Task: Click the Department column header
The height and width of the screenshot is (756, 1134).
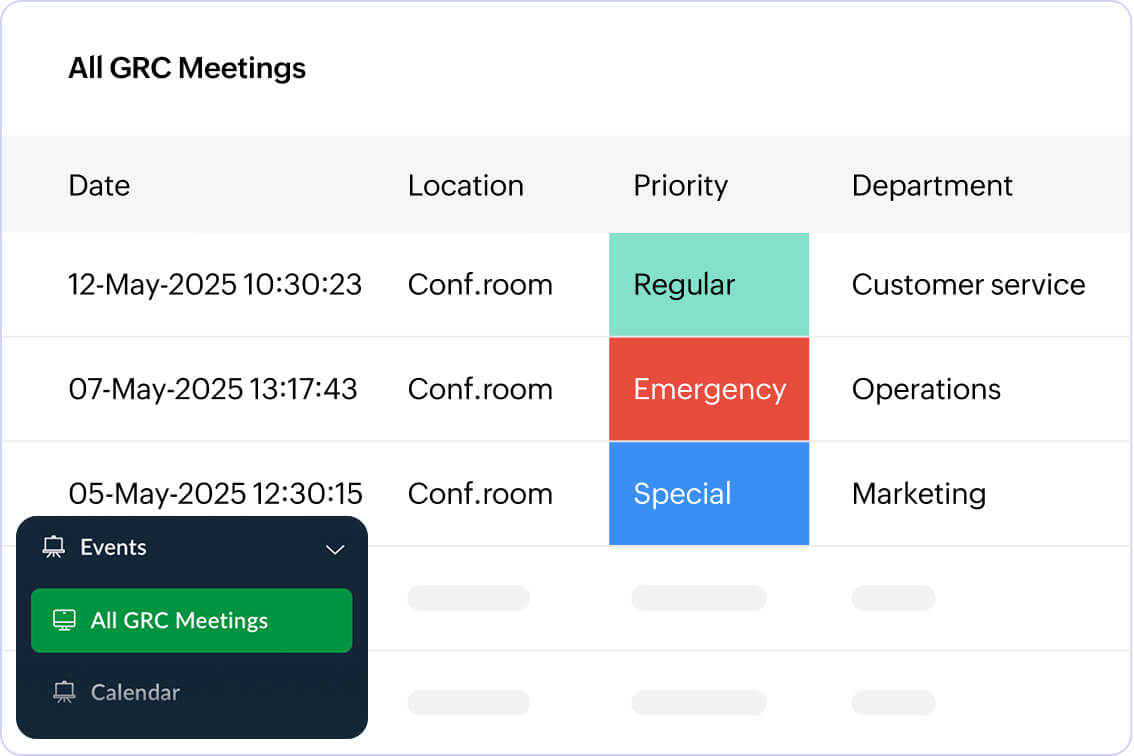Action: coord(931,186)
